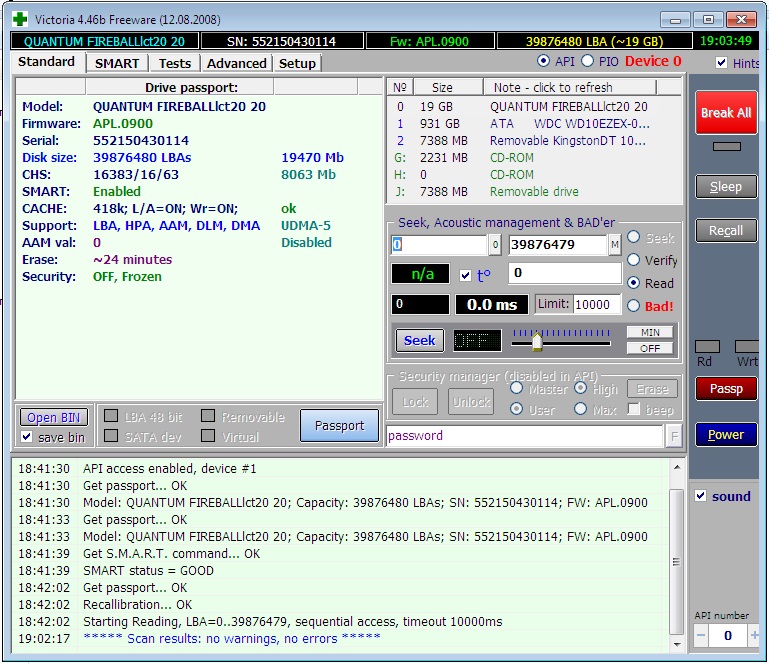Click the Drive passport header
Image resolution: width=769 pixels, height=664 pixels.
[x=180, y=87]
